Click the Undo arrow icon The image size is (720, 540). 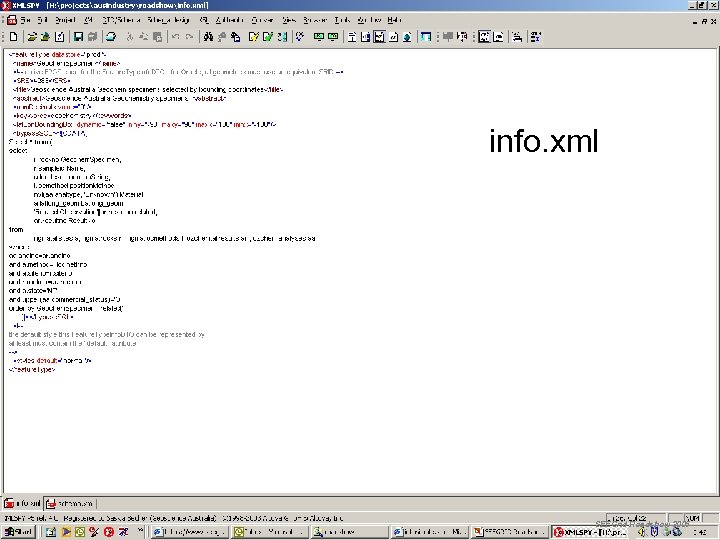tap(175, 37)
